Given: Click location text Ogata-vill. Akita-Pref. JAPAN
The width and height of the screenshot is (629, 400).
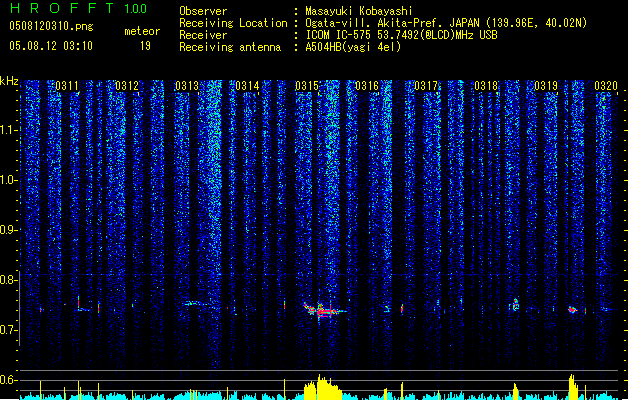Looking at the screenshot, I should 392,23.
